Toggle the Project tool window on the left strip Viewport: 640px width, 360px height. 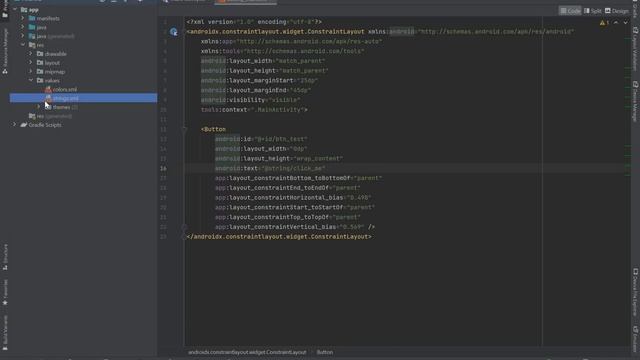[x=5, y=9]
